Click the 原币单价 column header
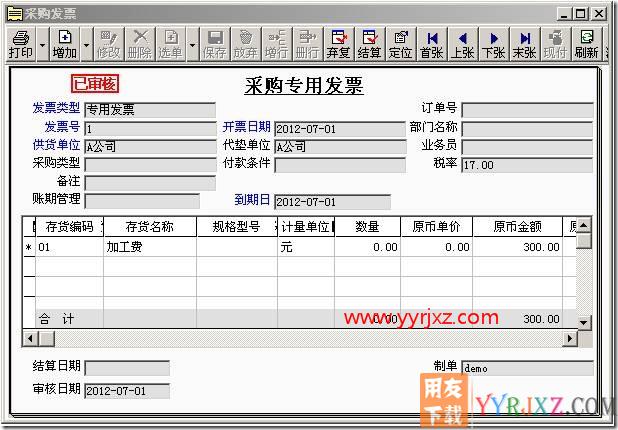618x430 pixels. coord(436,227)
